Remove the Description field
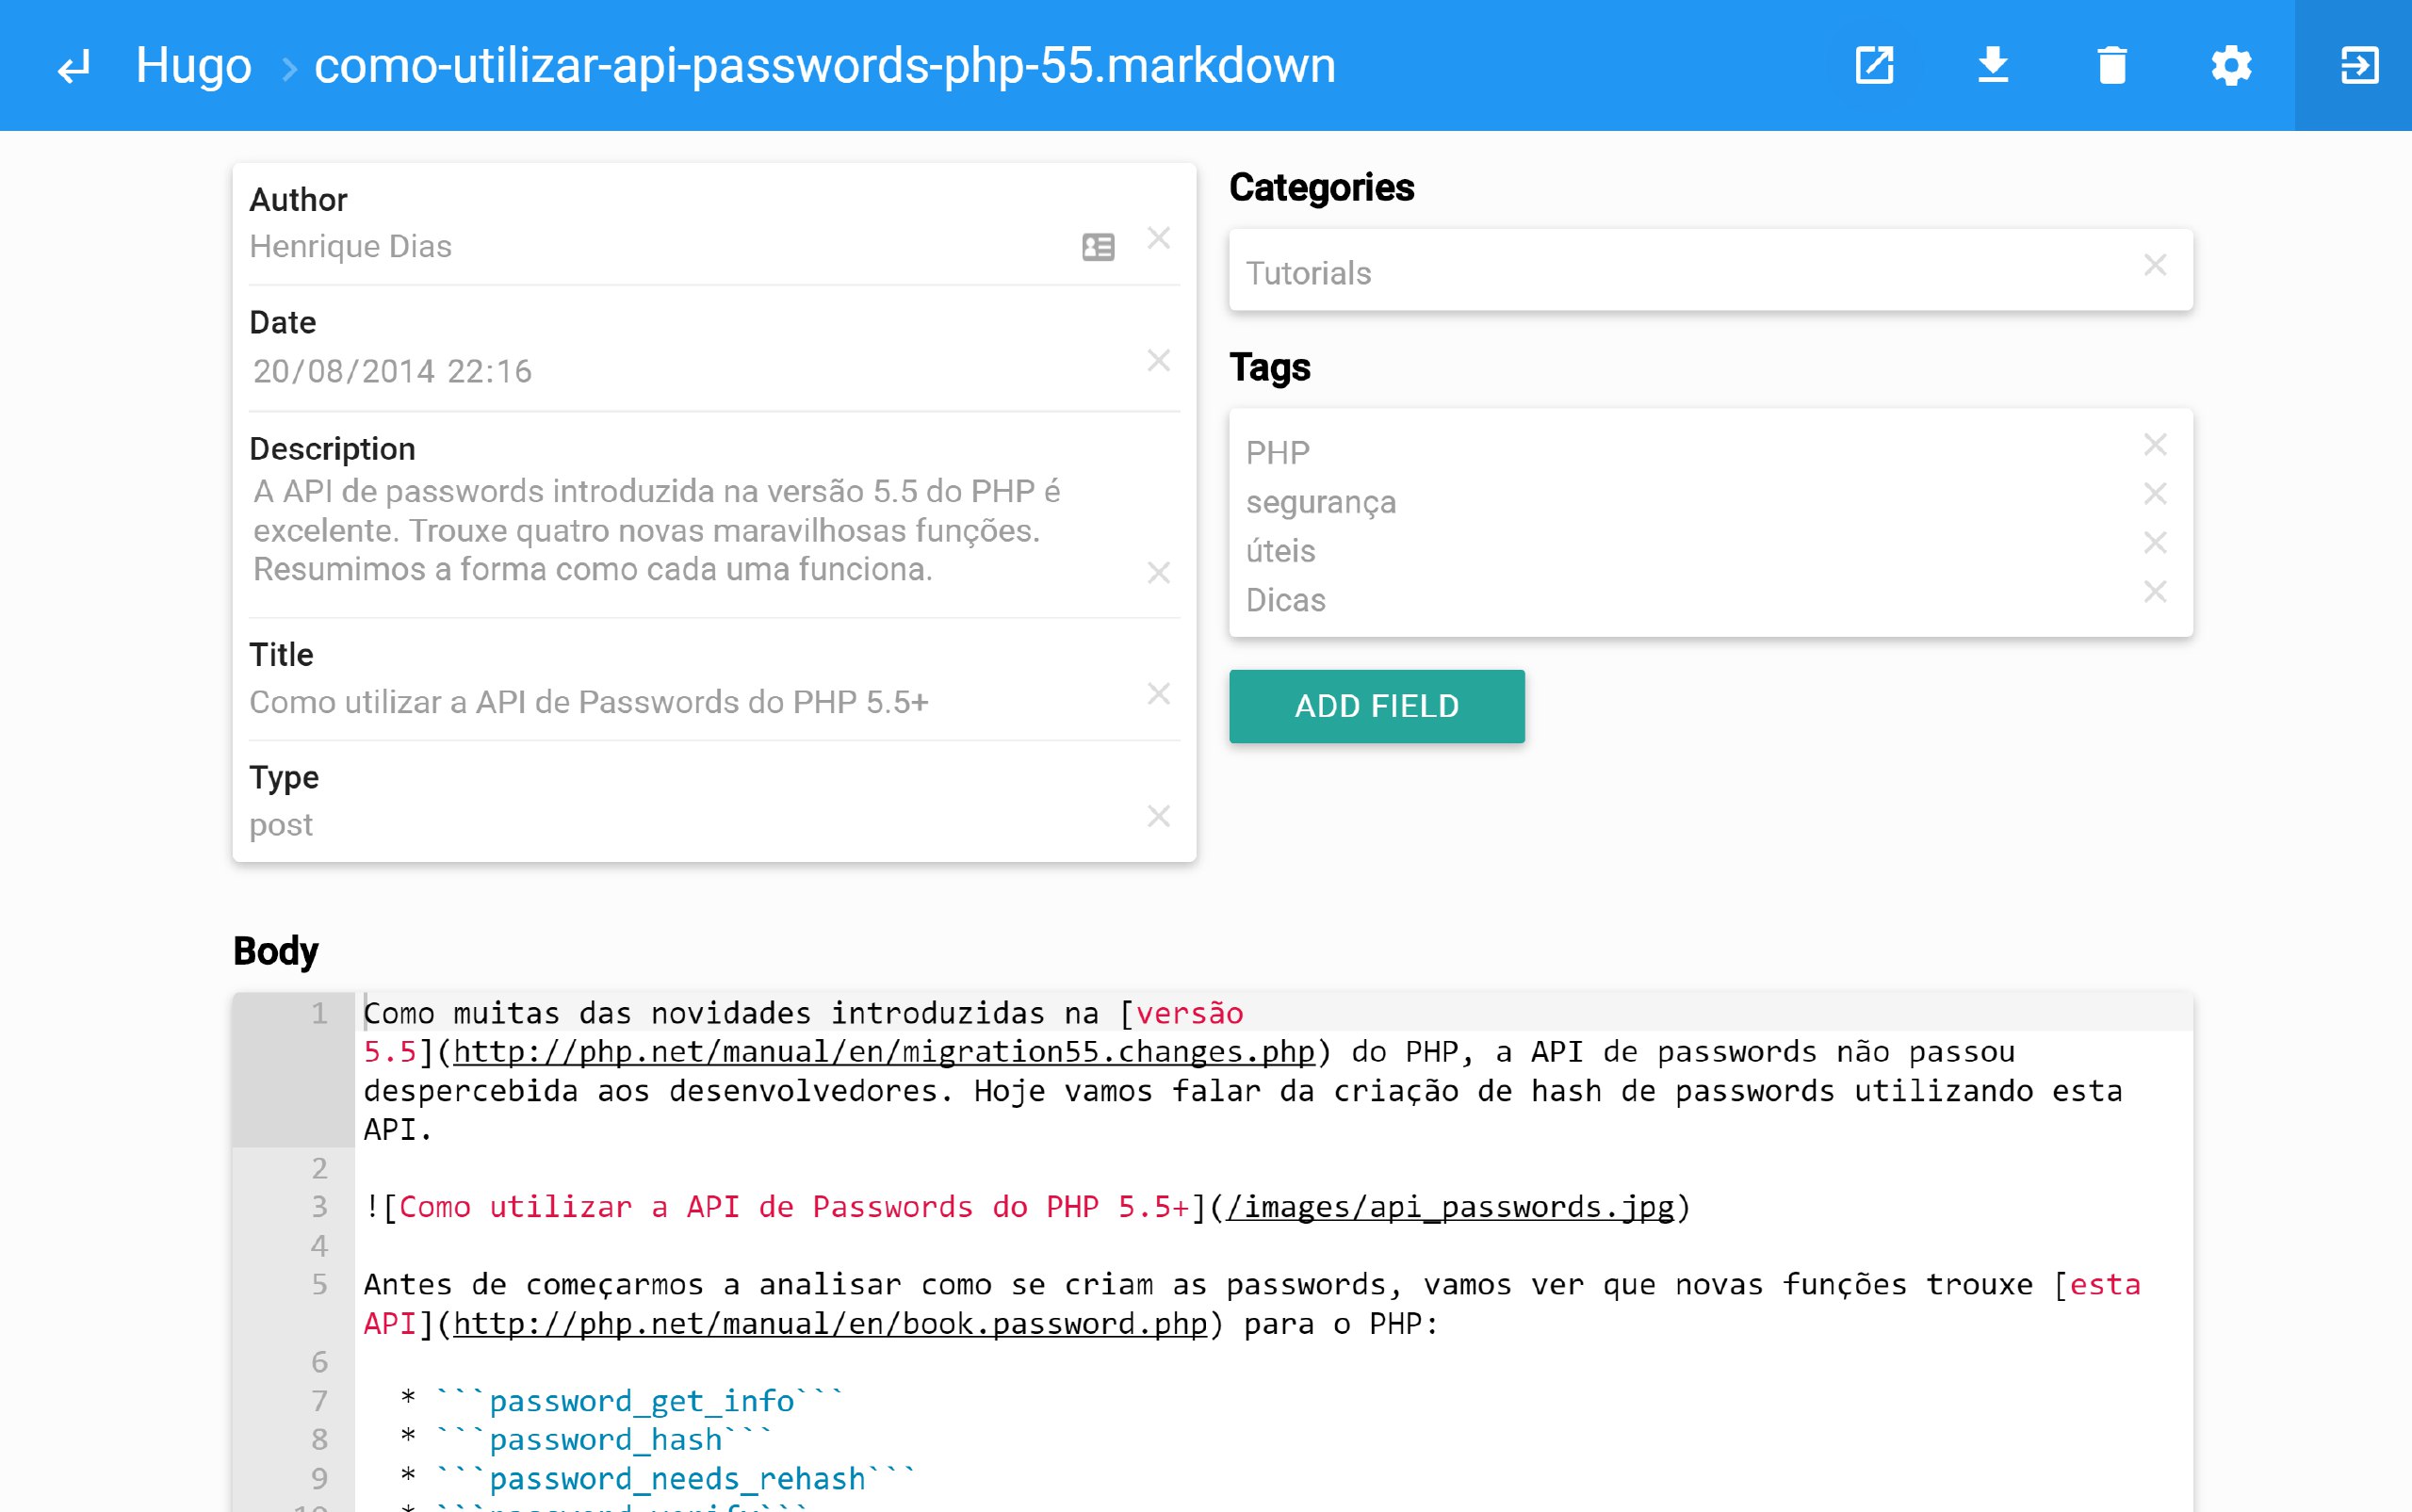The image size is (2412, 1512). [1158, 572]
